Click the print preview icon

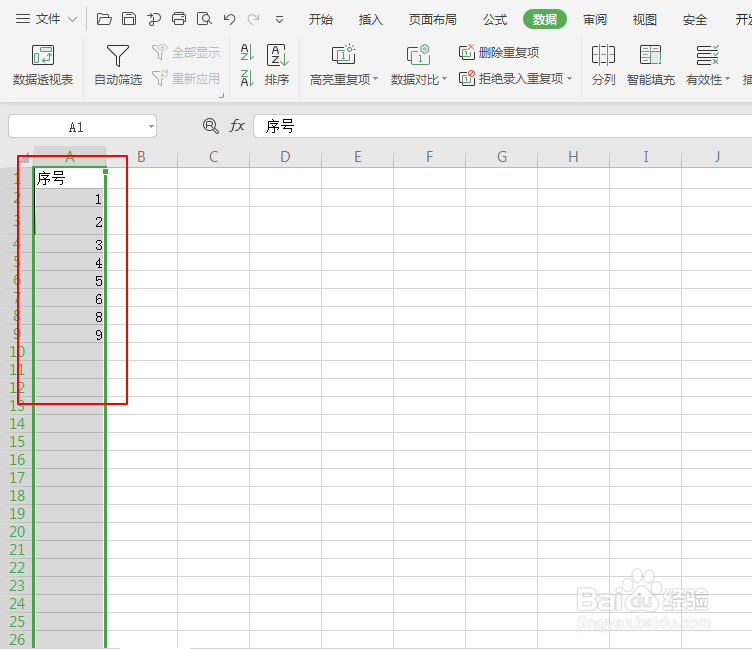point(204,19)
